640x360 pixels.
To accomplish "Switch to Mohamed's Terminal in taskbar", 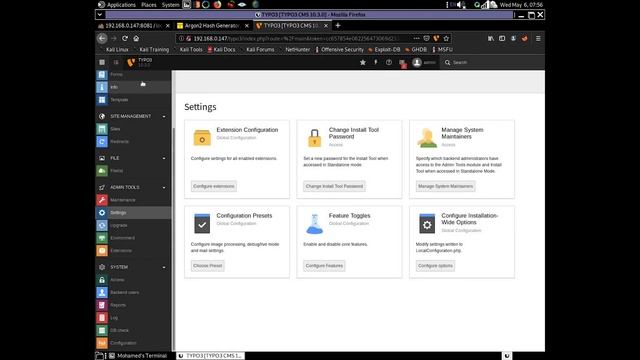I will coord(138,356).
